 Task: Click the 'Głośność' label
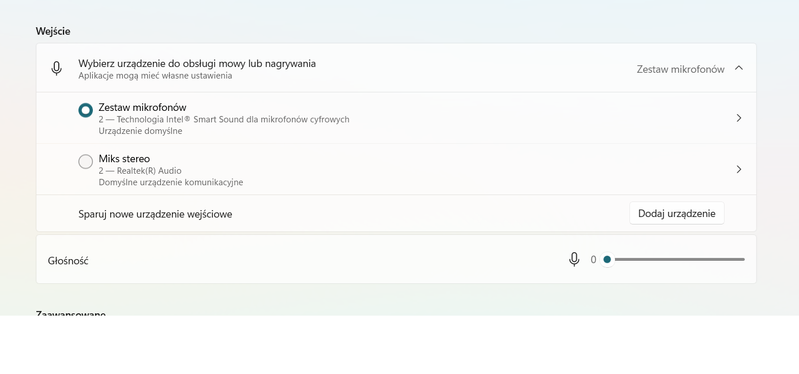(x=68, y=261)
